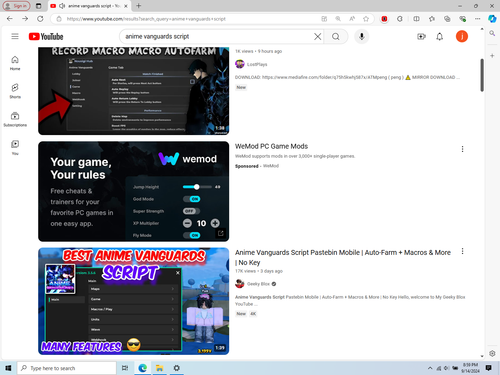Viewport: 500px width, 375px height.
Task: Open the WeMod PC Game Mods title
Action: click(x=271, y=146)
